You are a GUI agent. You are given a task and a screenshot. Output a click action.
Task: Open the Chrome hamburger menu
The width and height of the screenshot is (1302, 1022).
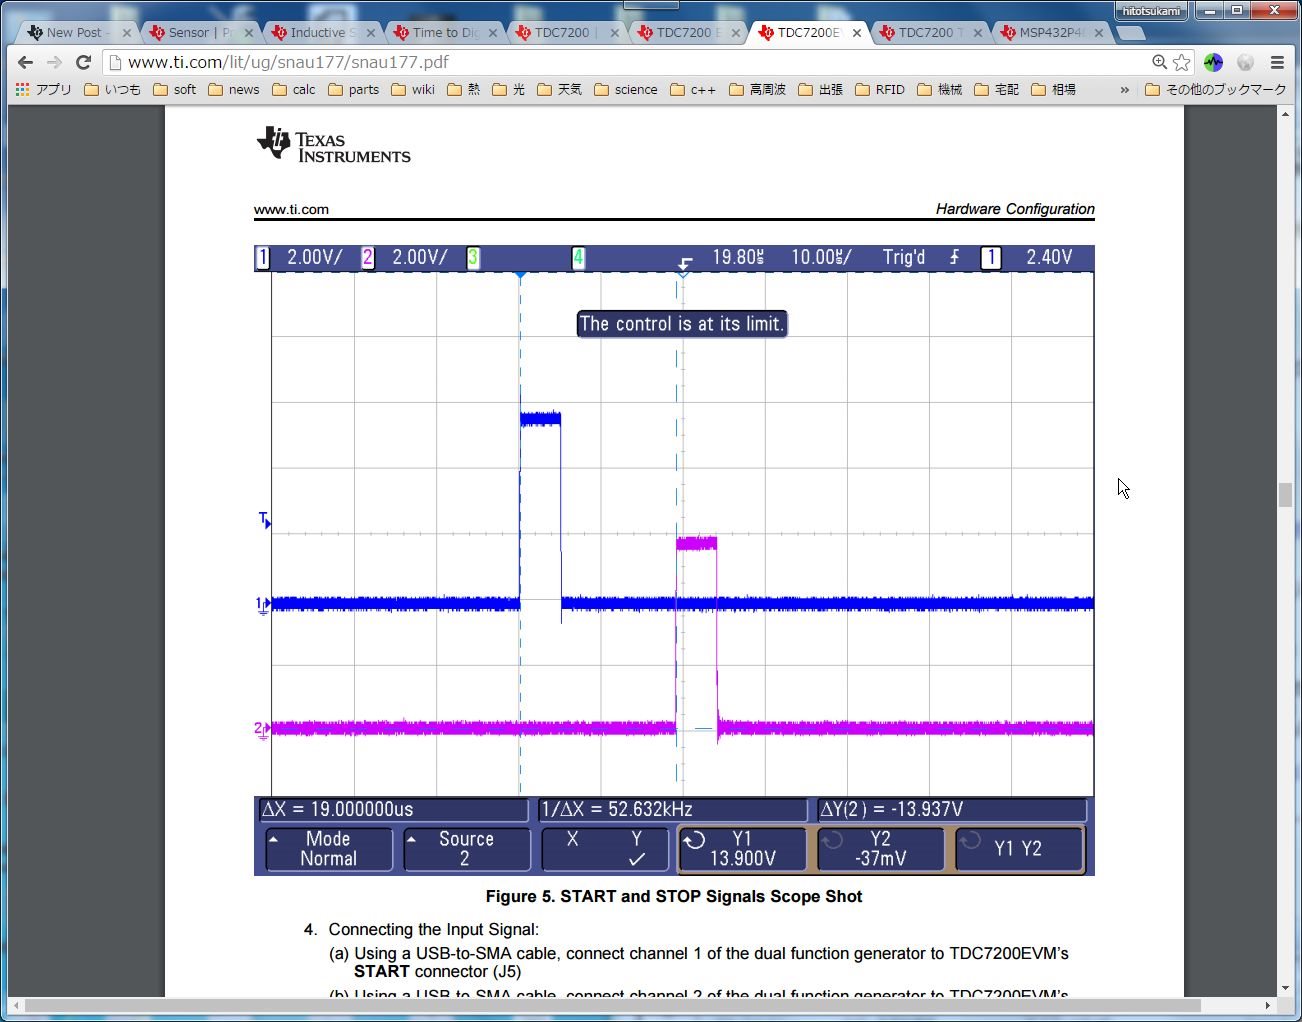[x=1277, y=62]
